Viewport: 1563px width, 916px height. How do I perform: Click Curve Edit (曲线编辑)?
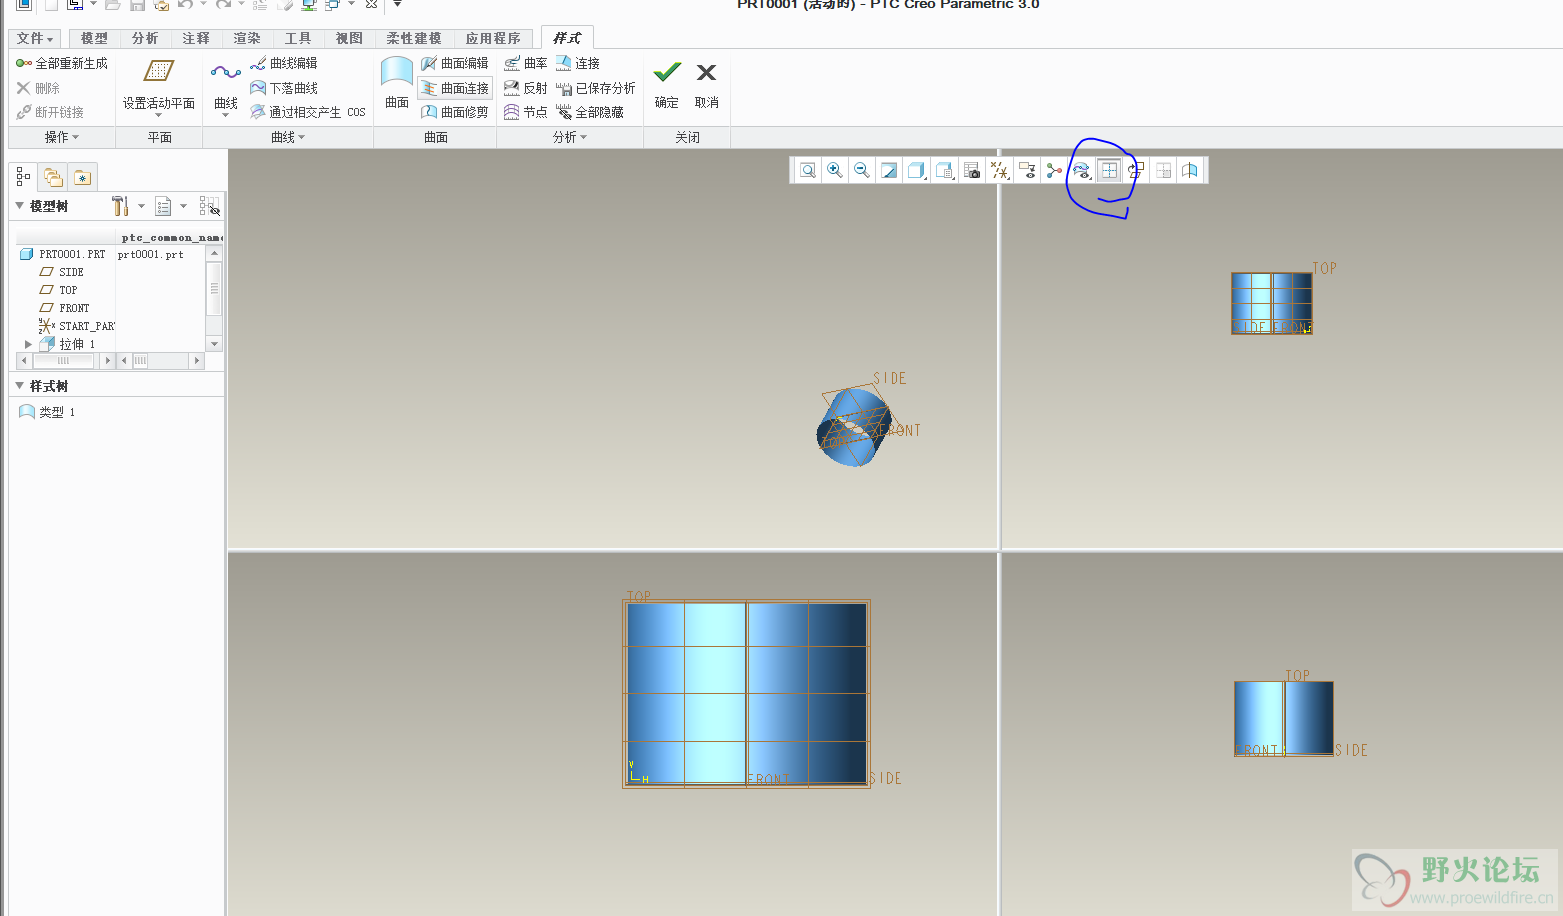pos(284,63)
